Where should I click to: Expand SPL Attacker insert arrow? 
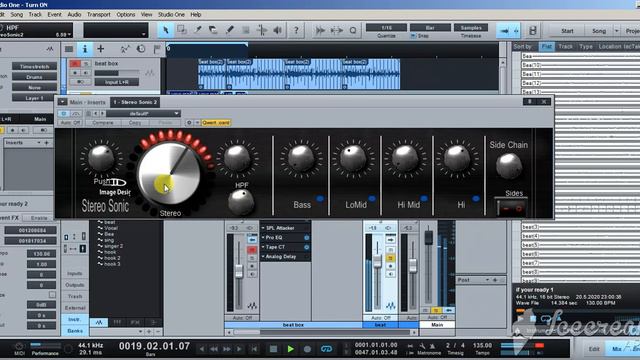click(263, 228)
